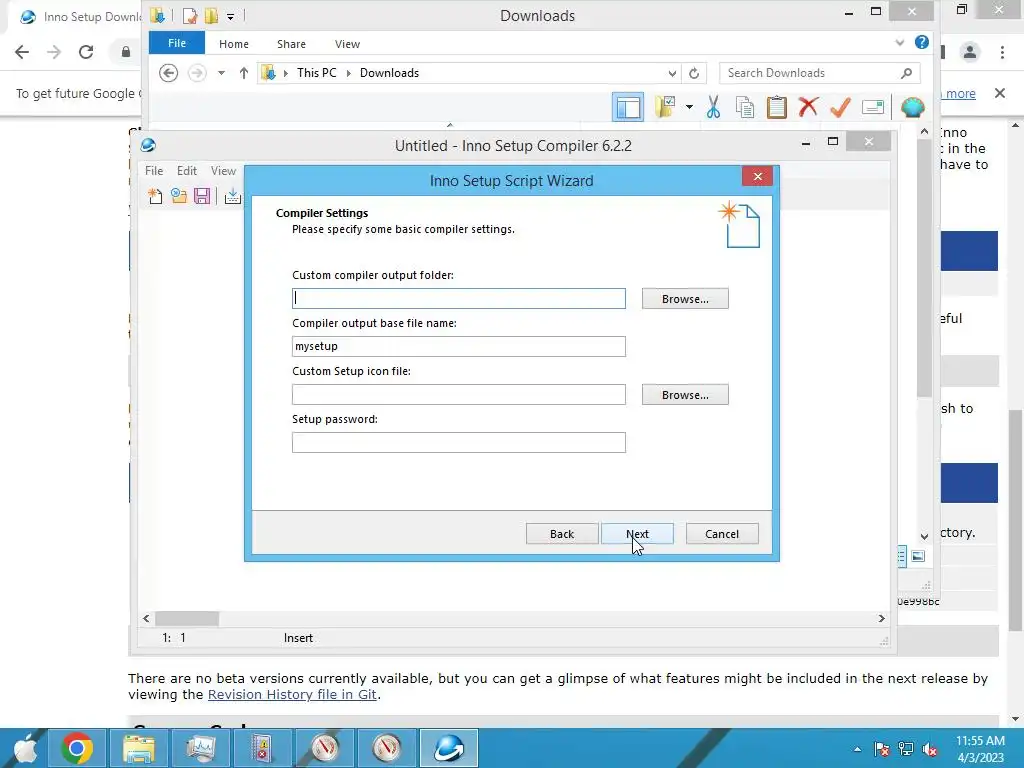1024x768 pixels.
Task: Cancel the Inno Setup Script Wizard
Action: [x=722, y=534]
